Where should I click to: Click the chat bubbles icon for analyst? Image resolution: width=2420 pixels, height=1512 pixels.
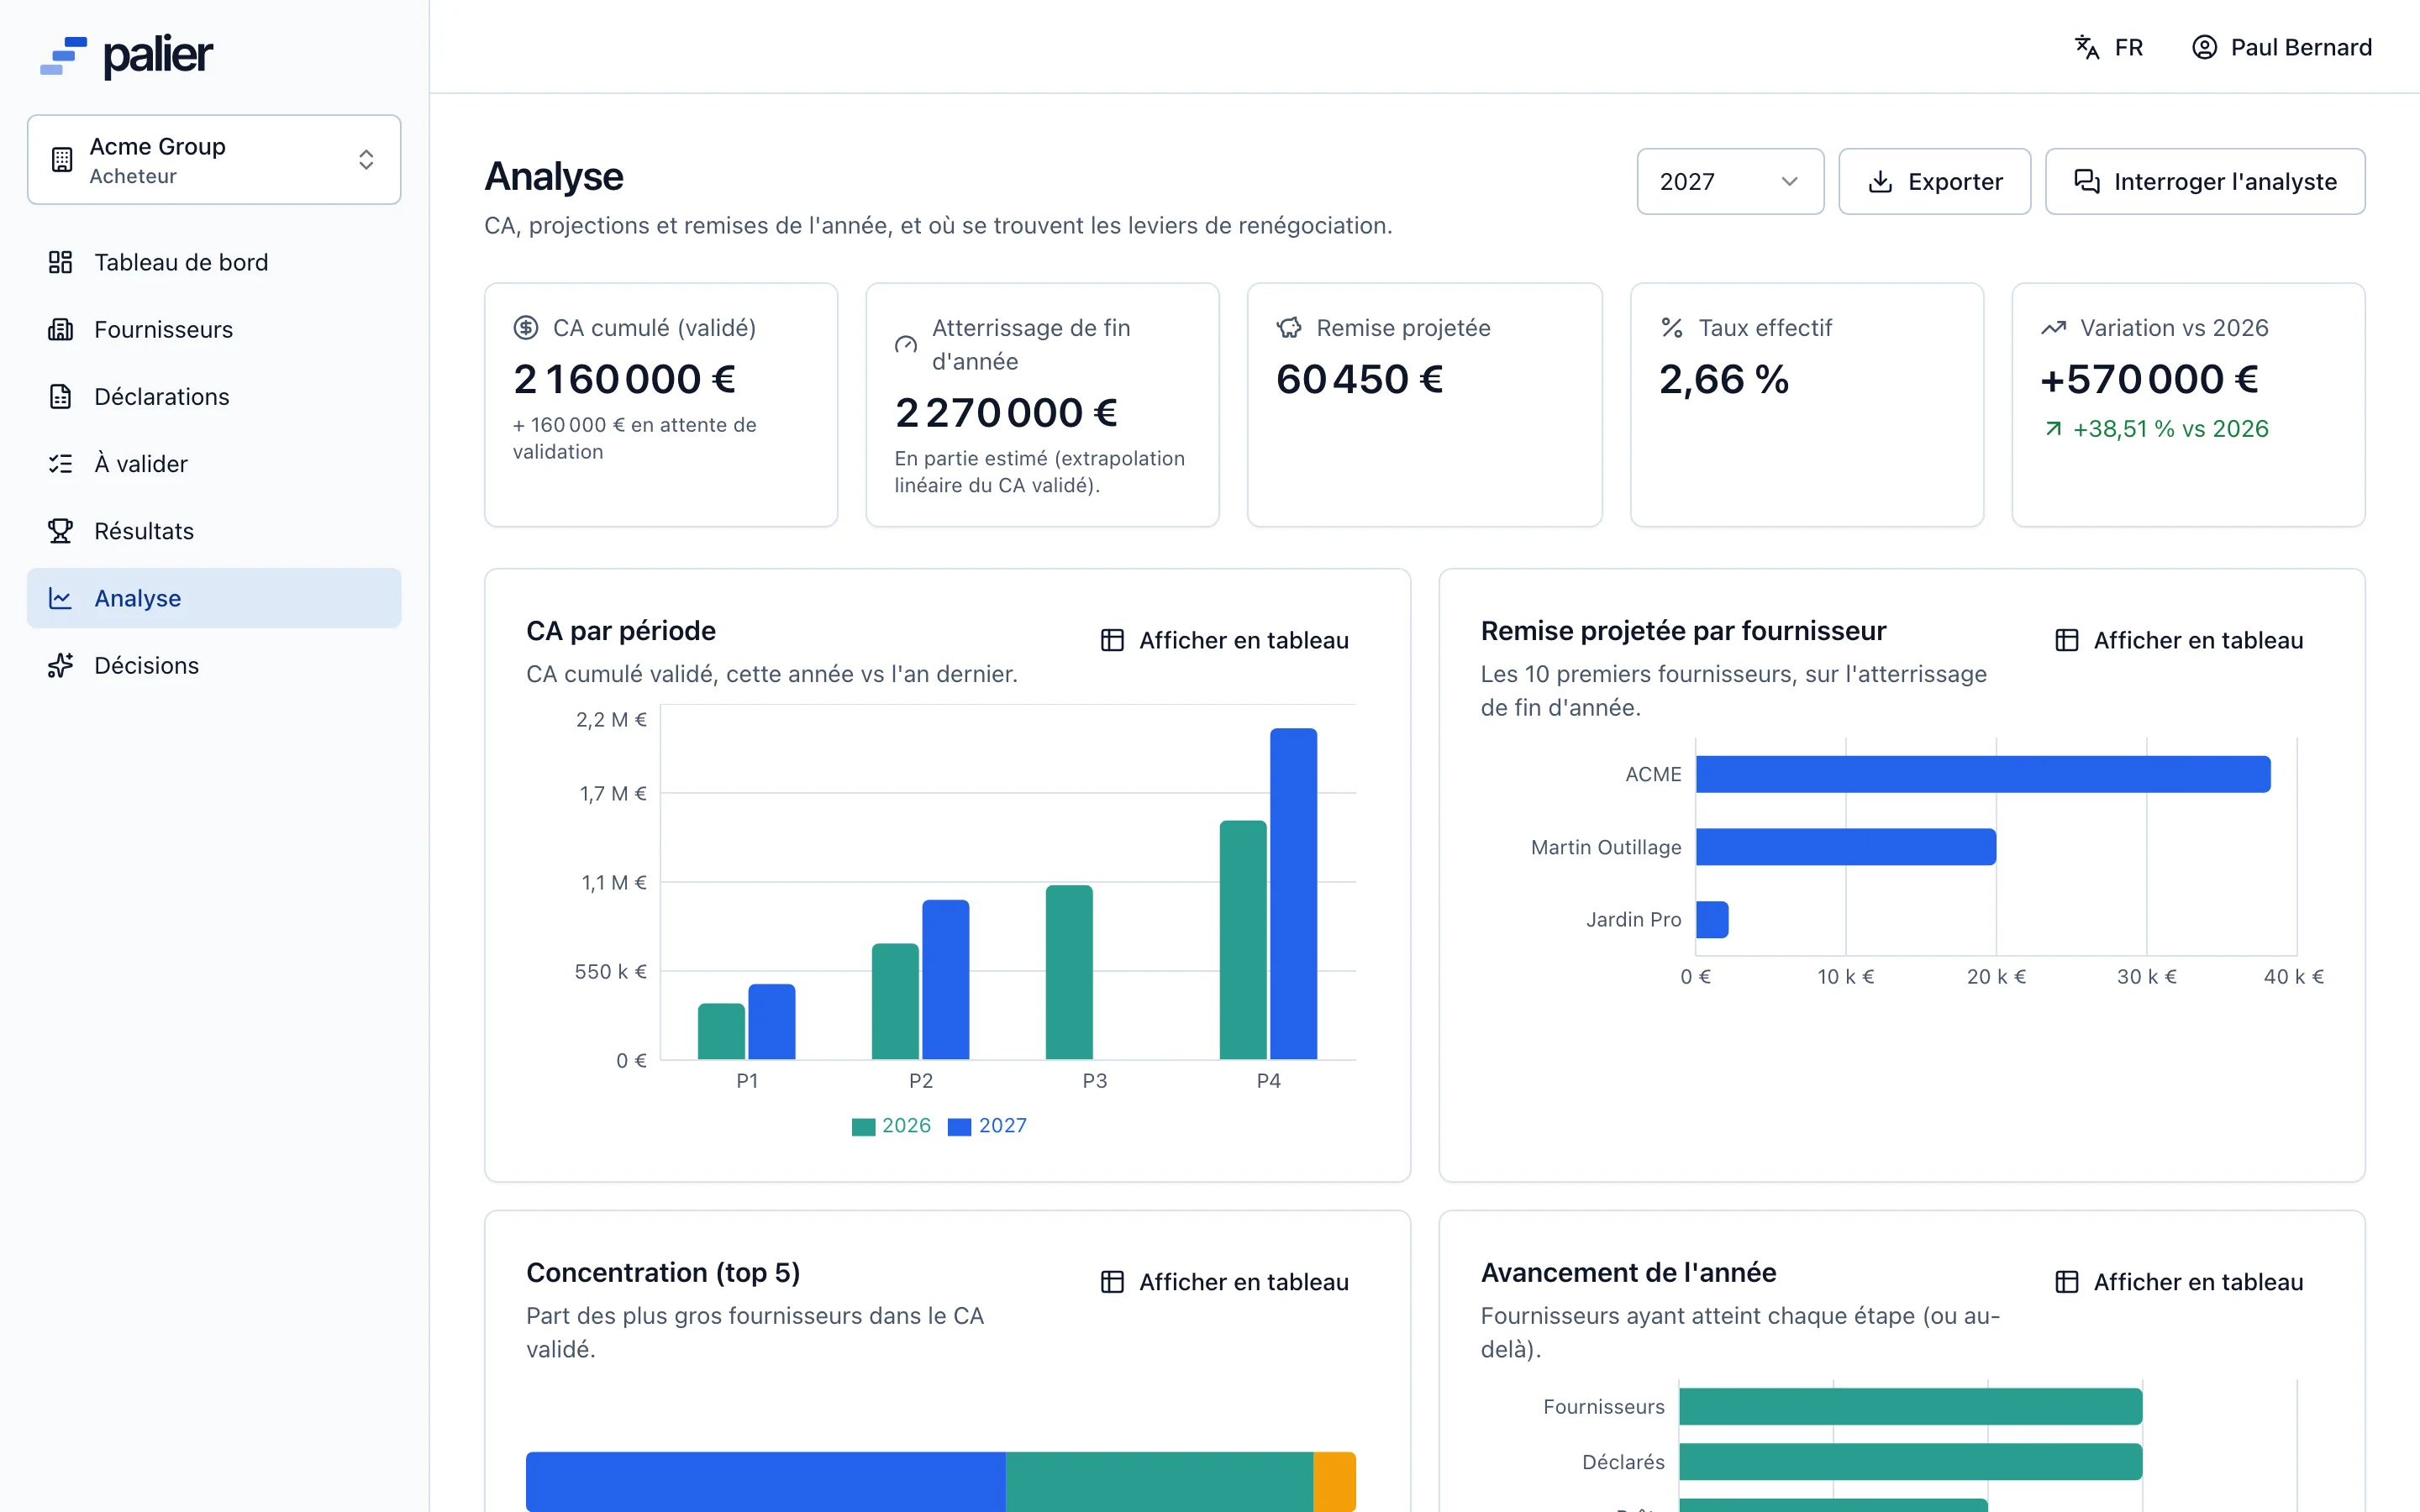click(x=2086, y=181)
